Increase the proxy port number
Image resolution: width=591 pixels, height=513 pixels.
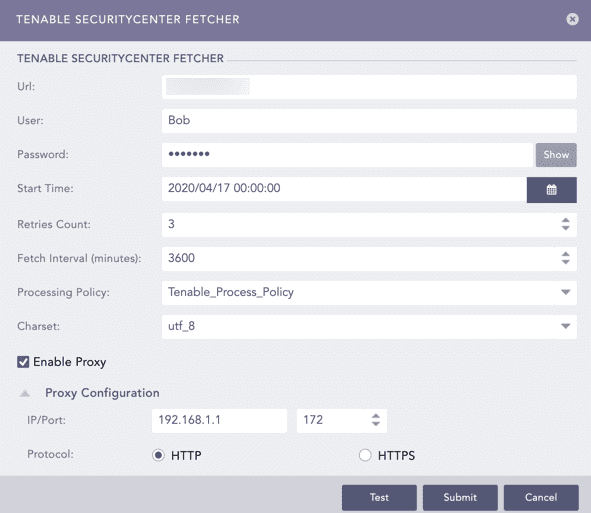(376, 416)
